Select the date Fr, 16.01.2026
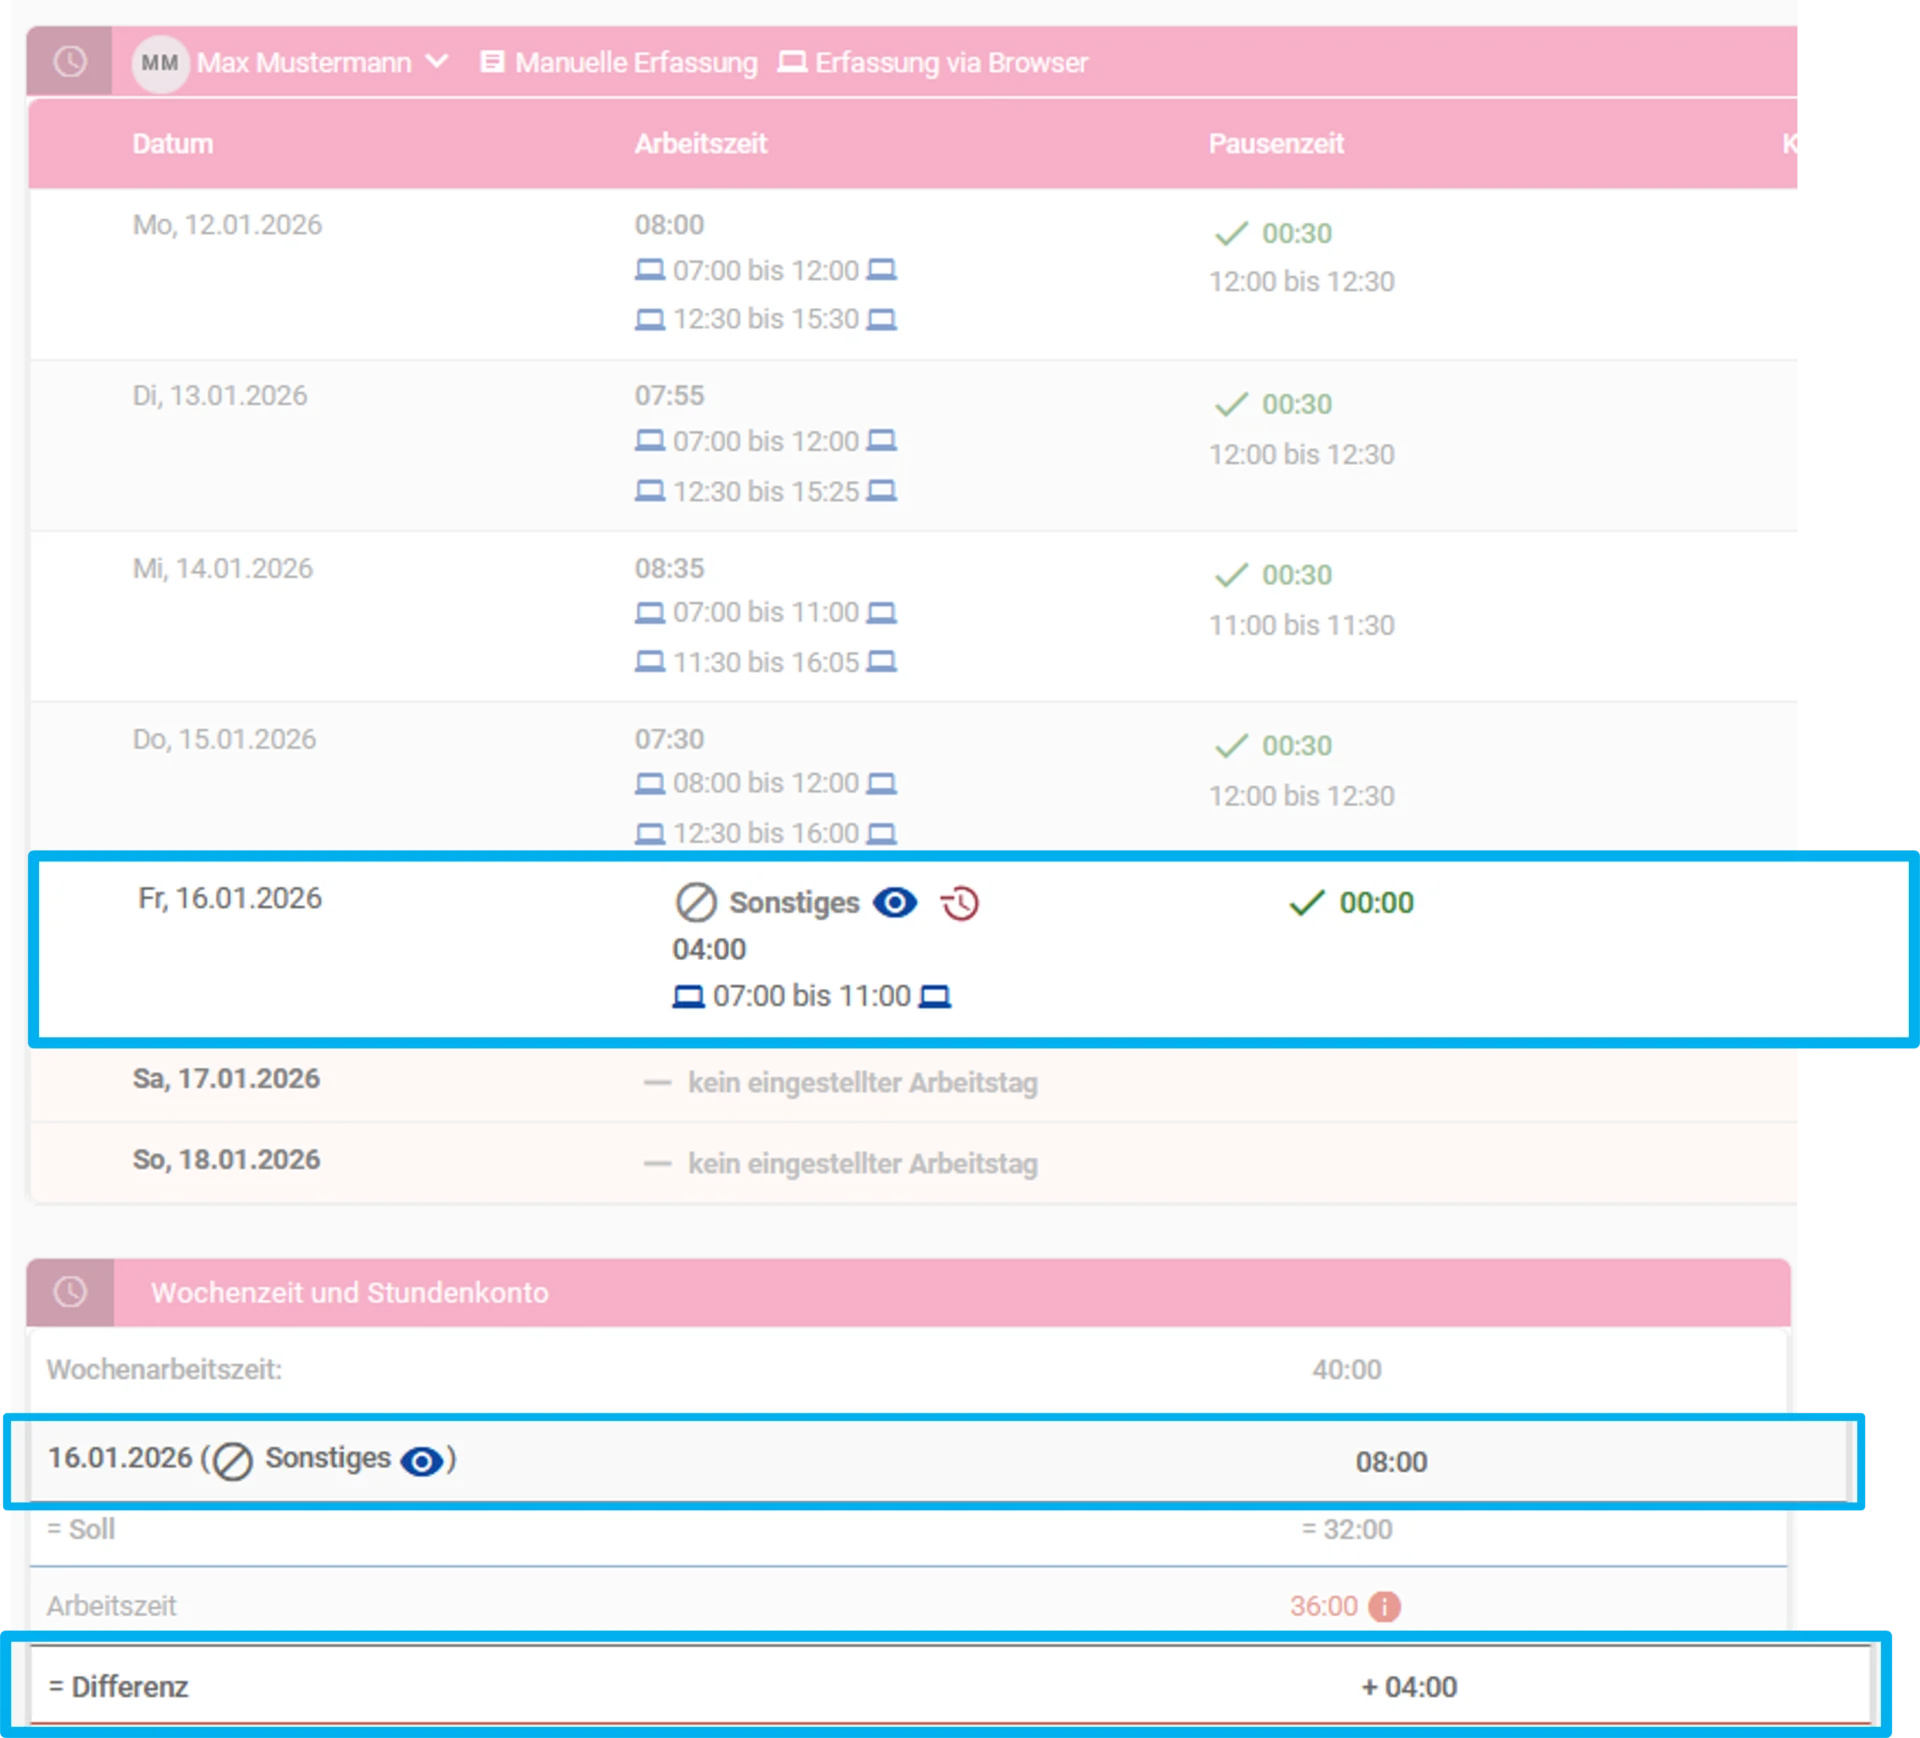Screen dimensions: 1920x1738 230,899
